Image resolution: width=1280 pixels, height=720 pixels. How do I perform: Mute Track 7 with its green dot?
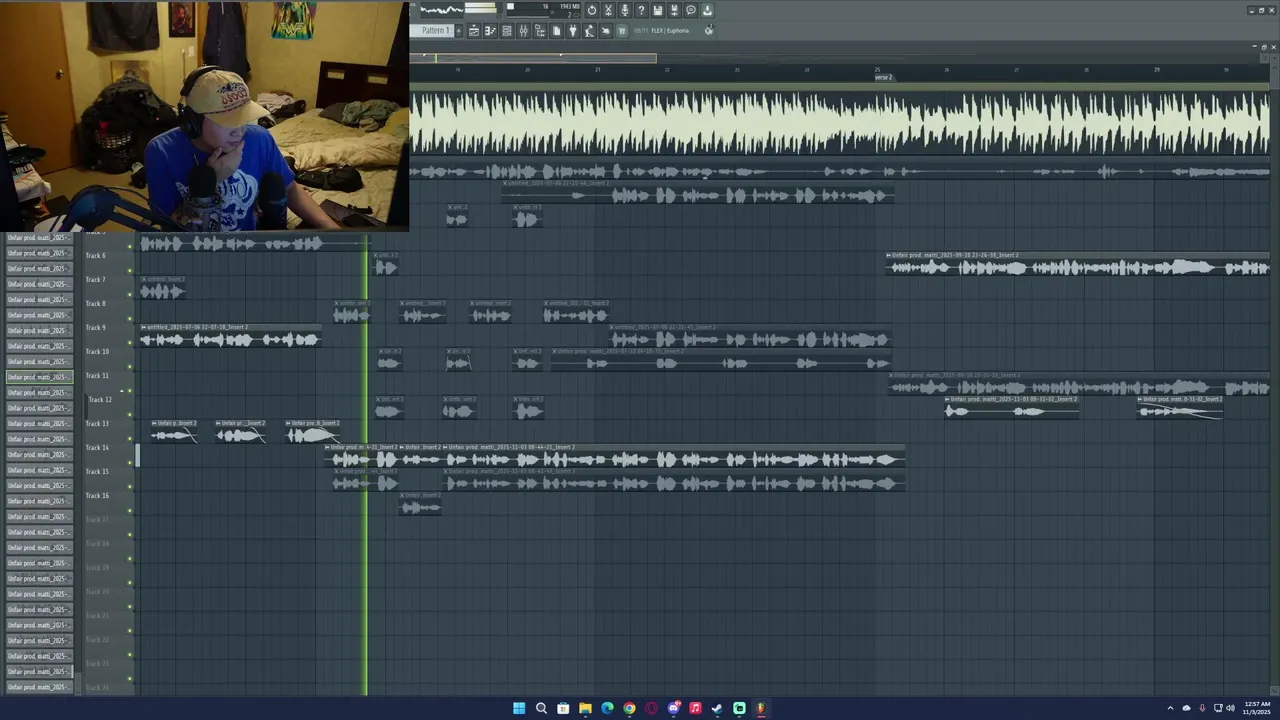130,294
